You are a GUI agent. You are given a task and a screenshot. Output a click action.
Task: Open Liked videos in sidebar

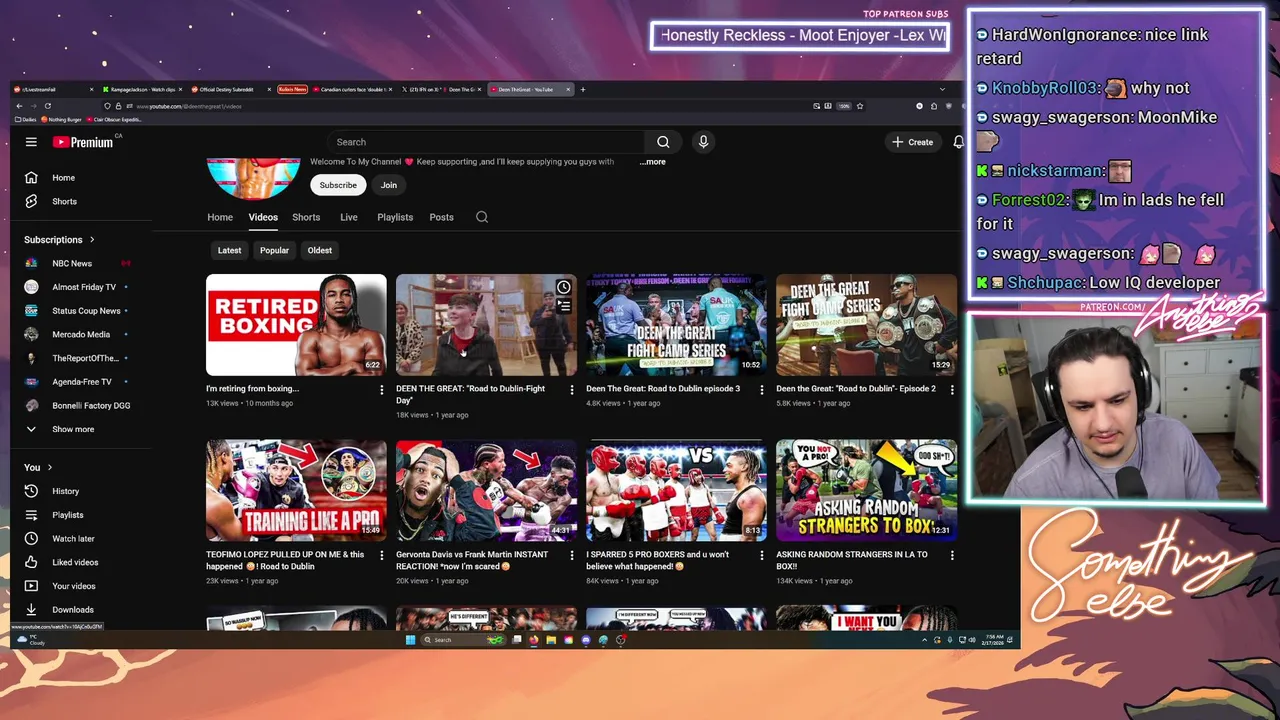click(x=75, y=562)
